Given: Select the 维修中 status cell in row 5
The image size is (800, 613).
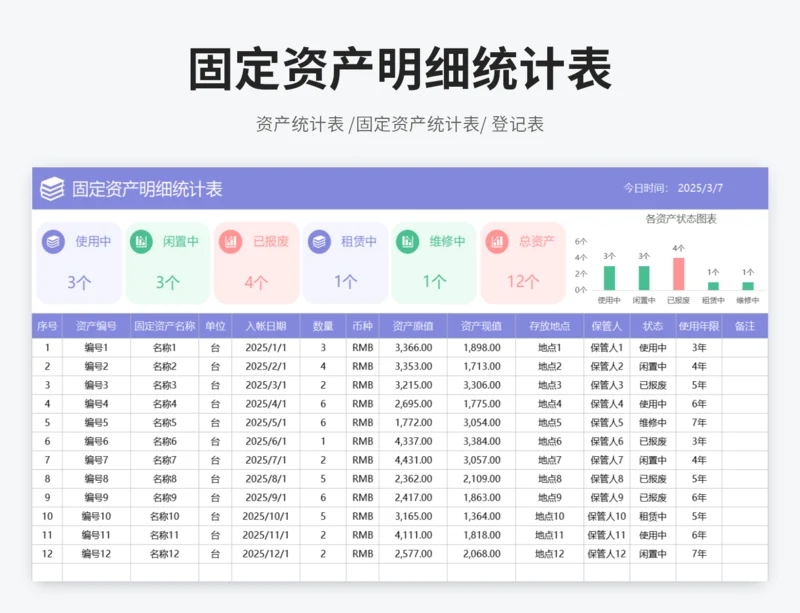Looking at the screenshot, I should tap(653, 423).
